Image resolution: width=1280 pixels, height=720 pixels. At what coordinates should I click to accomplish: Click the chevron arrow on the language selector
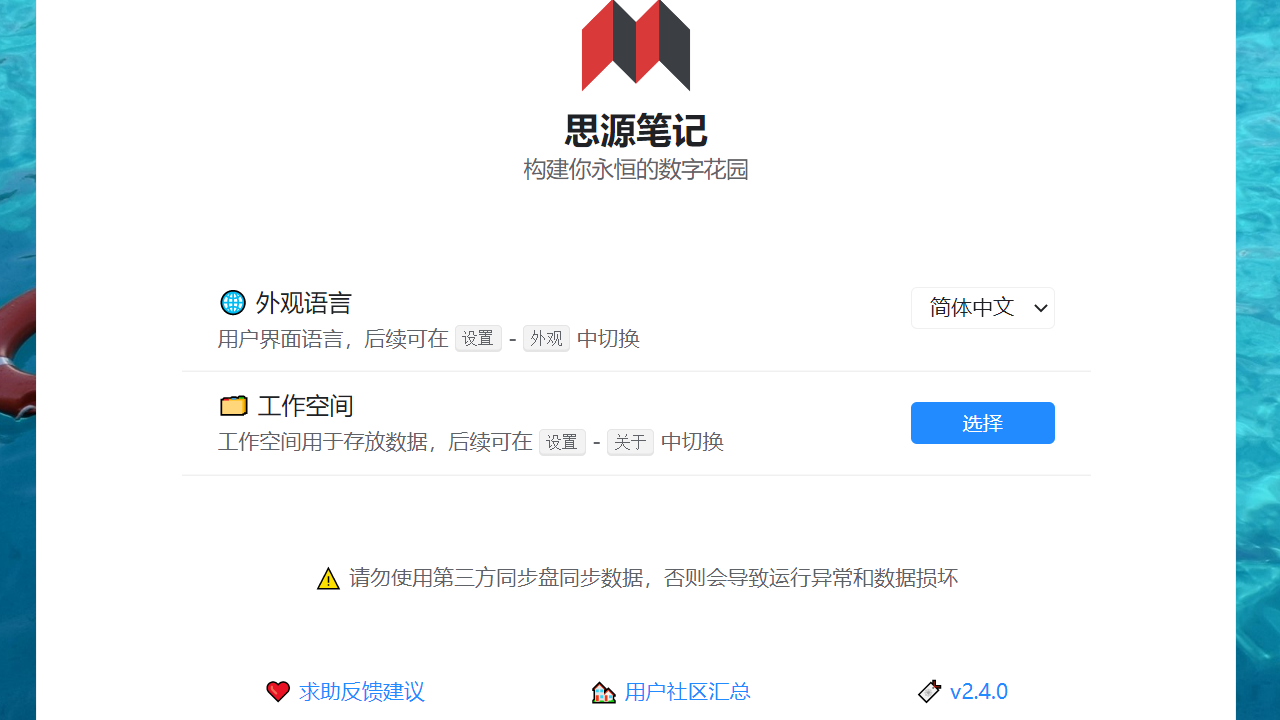pyautogui.click(x=1040, y=308)
